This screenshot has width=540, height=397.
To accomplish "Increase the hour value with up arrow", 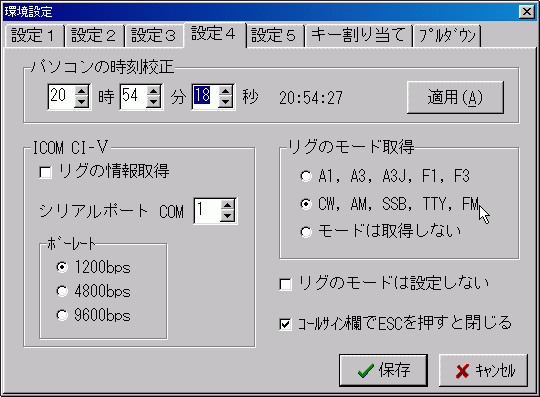I will (x=82, y=91).
